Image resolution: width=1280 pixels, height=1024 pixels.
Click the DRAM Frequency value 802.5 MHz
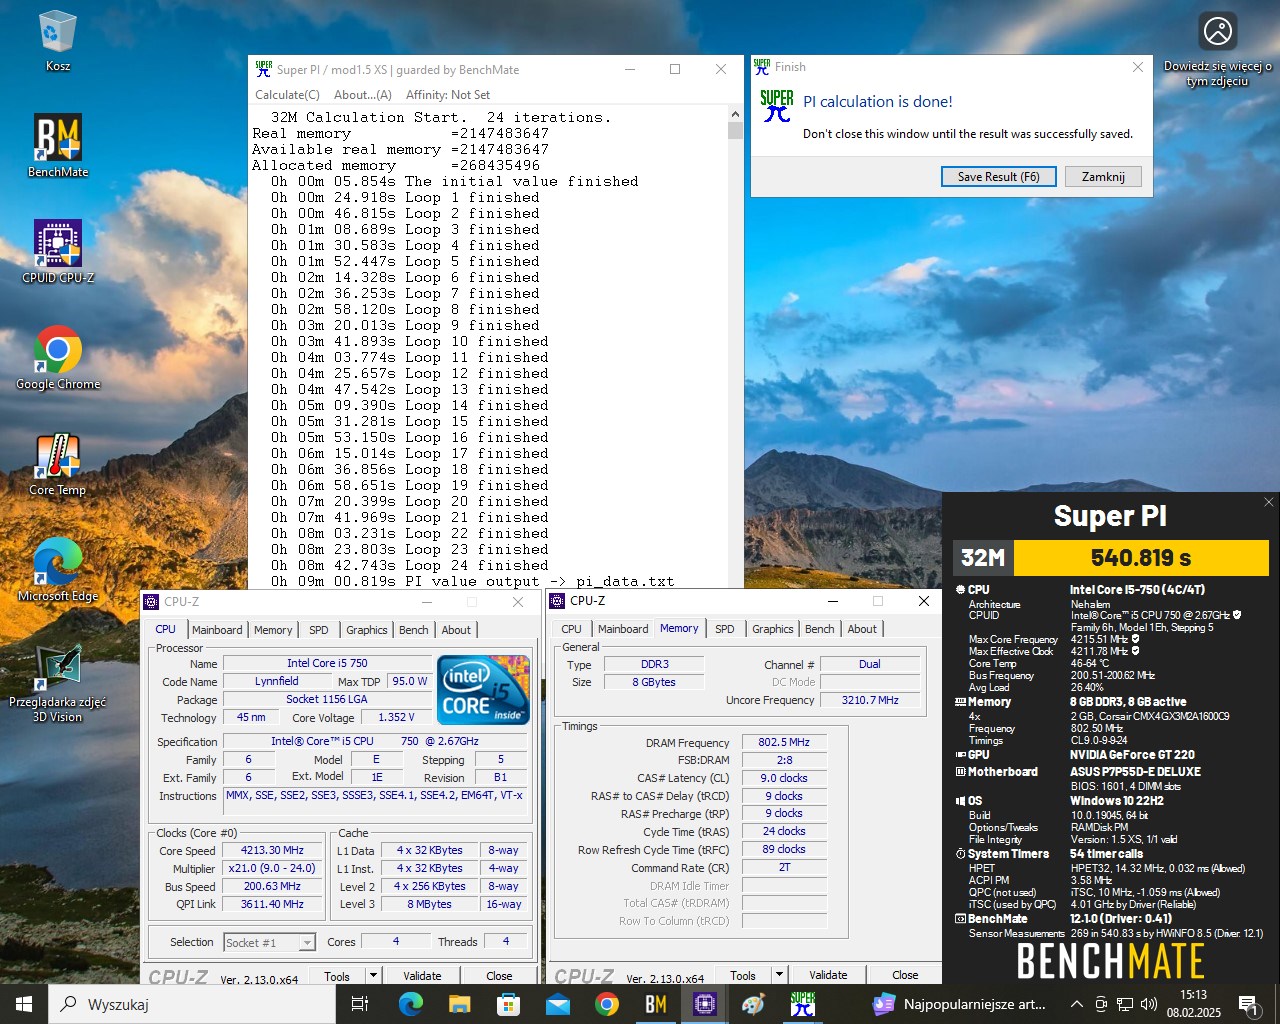(784, 742)
